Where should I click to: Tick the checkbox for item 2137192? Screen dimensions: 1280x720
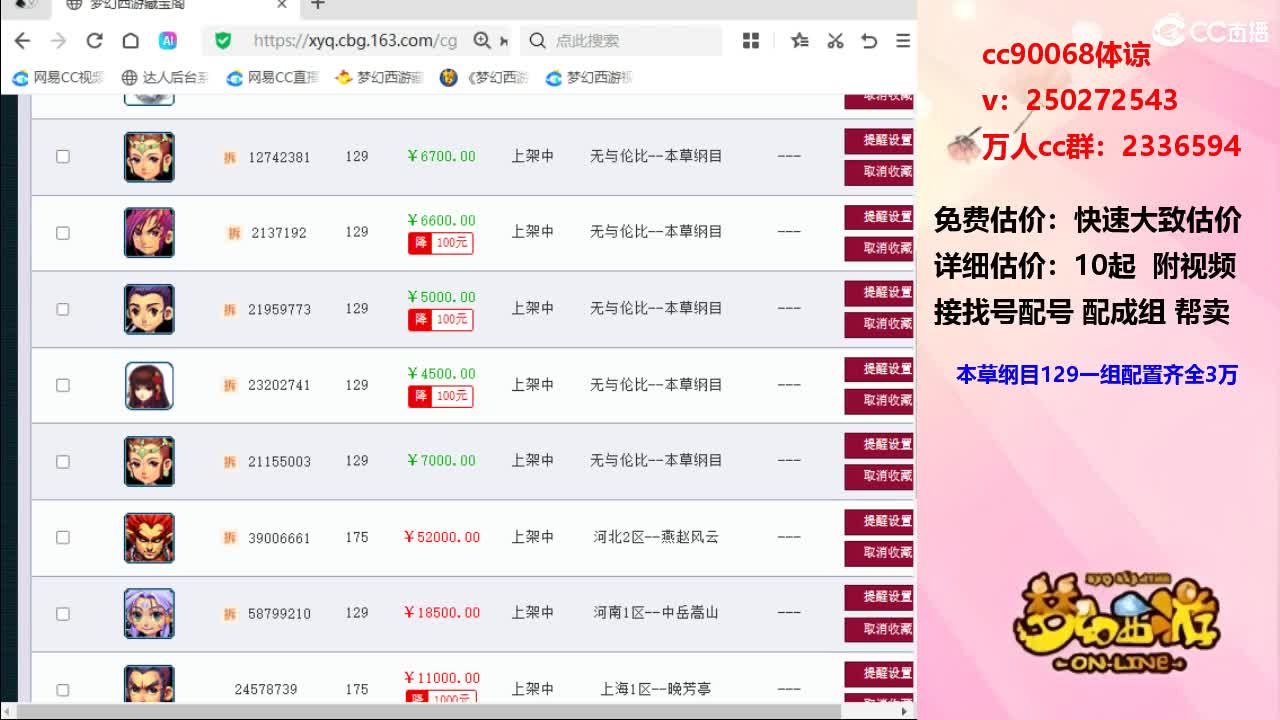pos(63,233)
